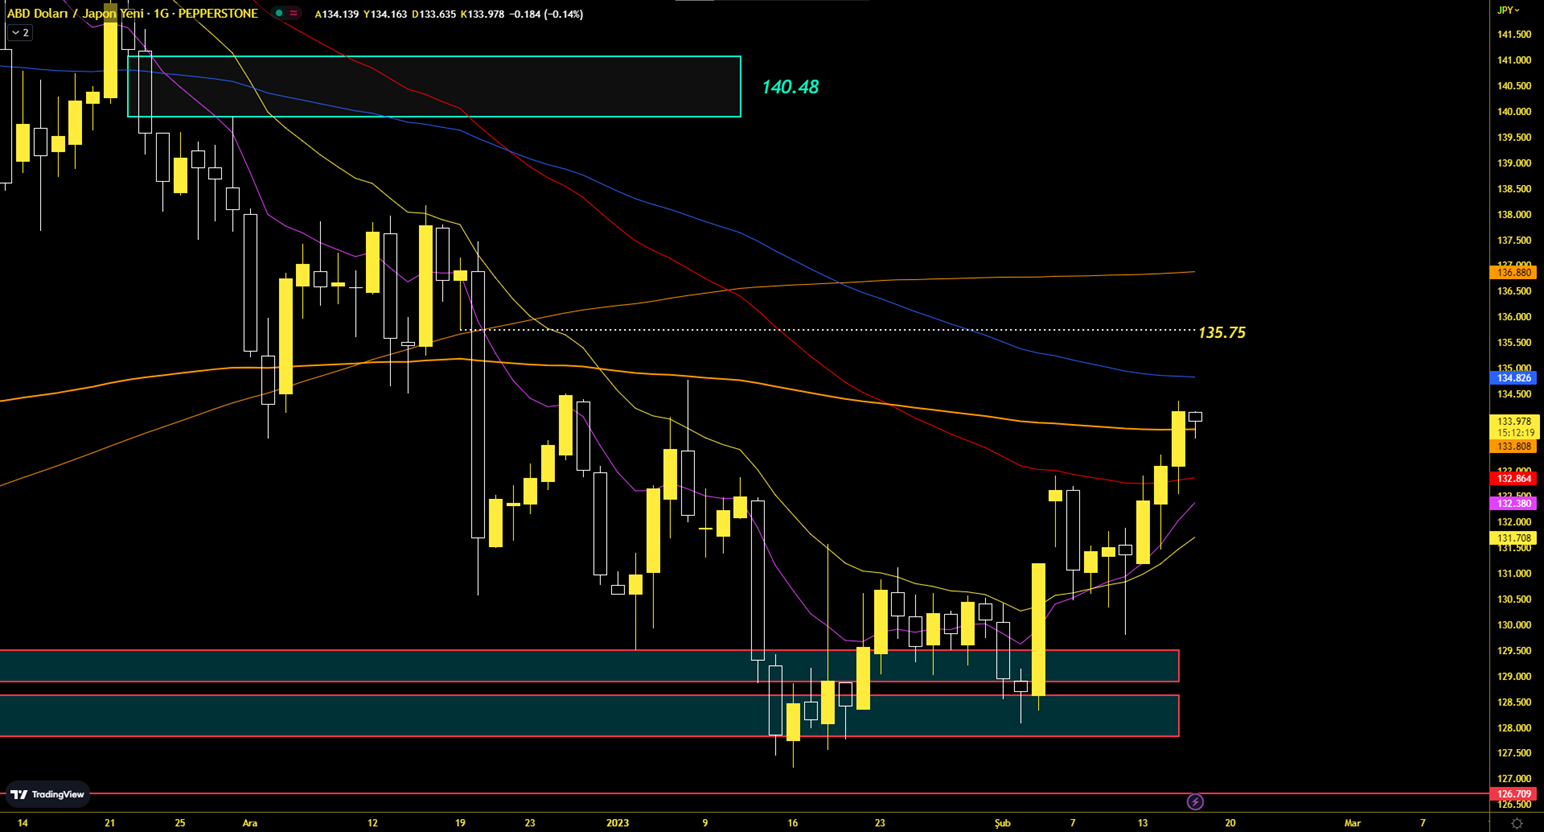
Task: Select the 135.75 level text label
Action: [1221, 333]
